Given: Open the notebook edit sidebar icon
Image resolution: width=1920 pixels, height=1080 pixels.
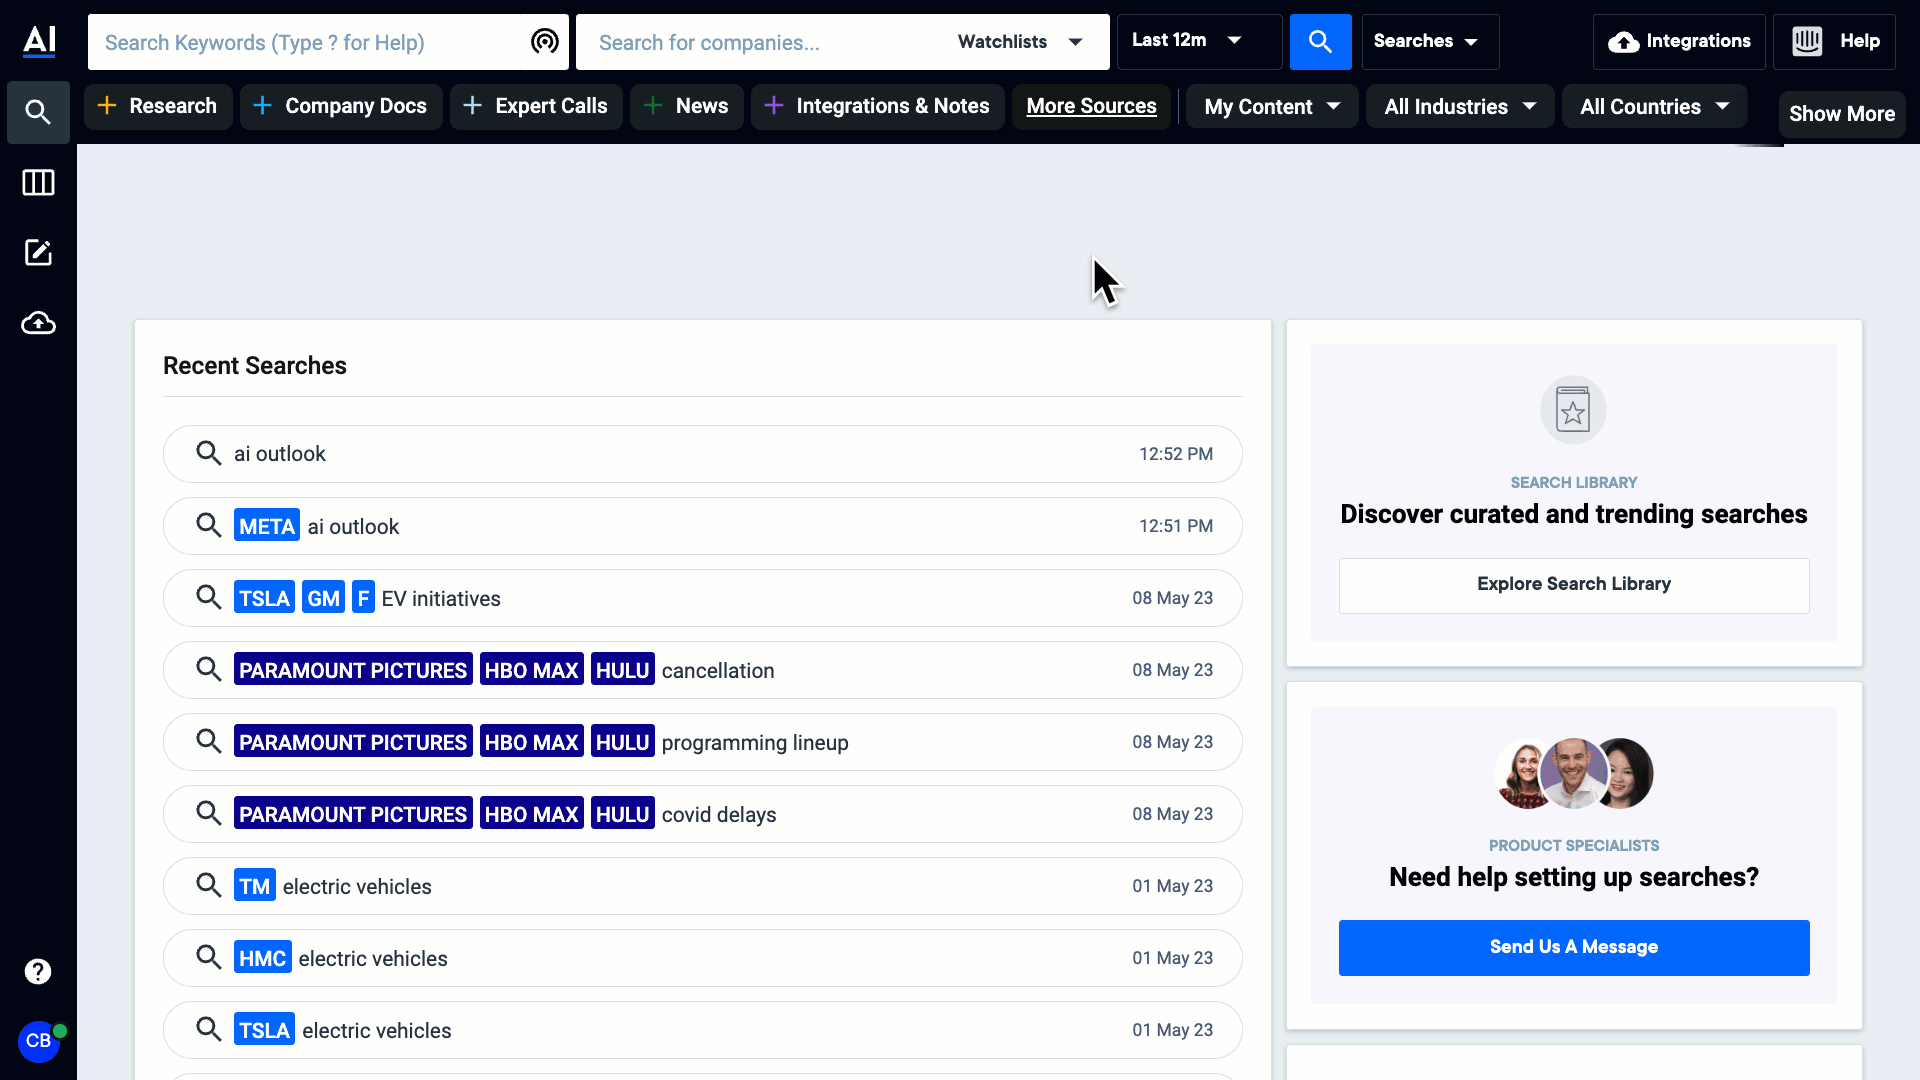Looking at the screenshot, I should click(38, 252).
